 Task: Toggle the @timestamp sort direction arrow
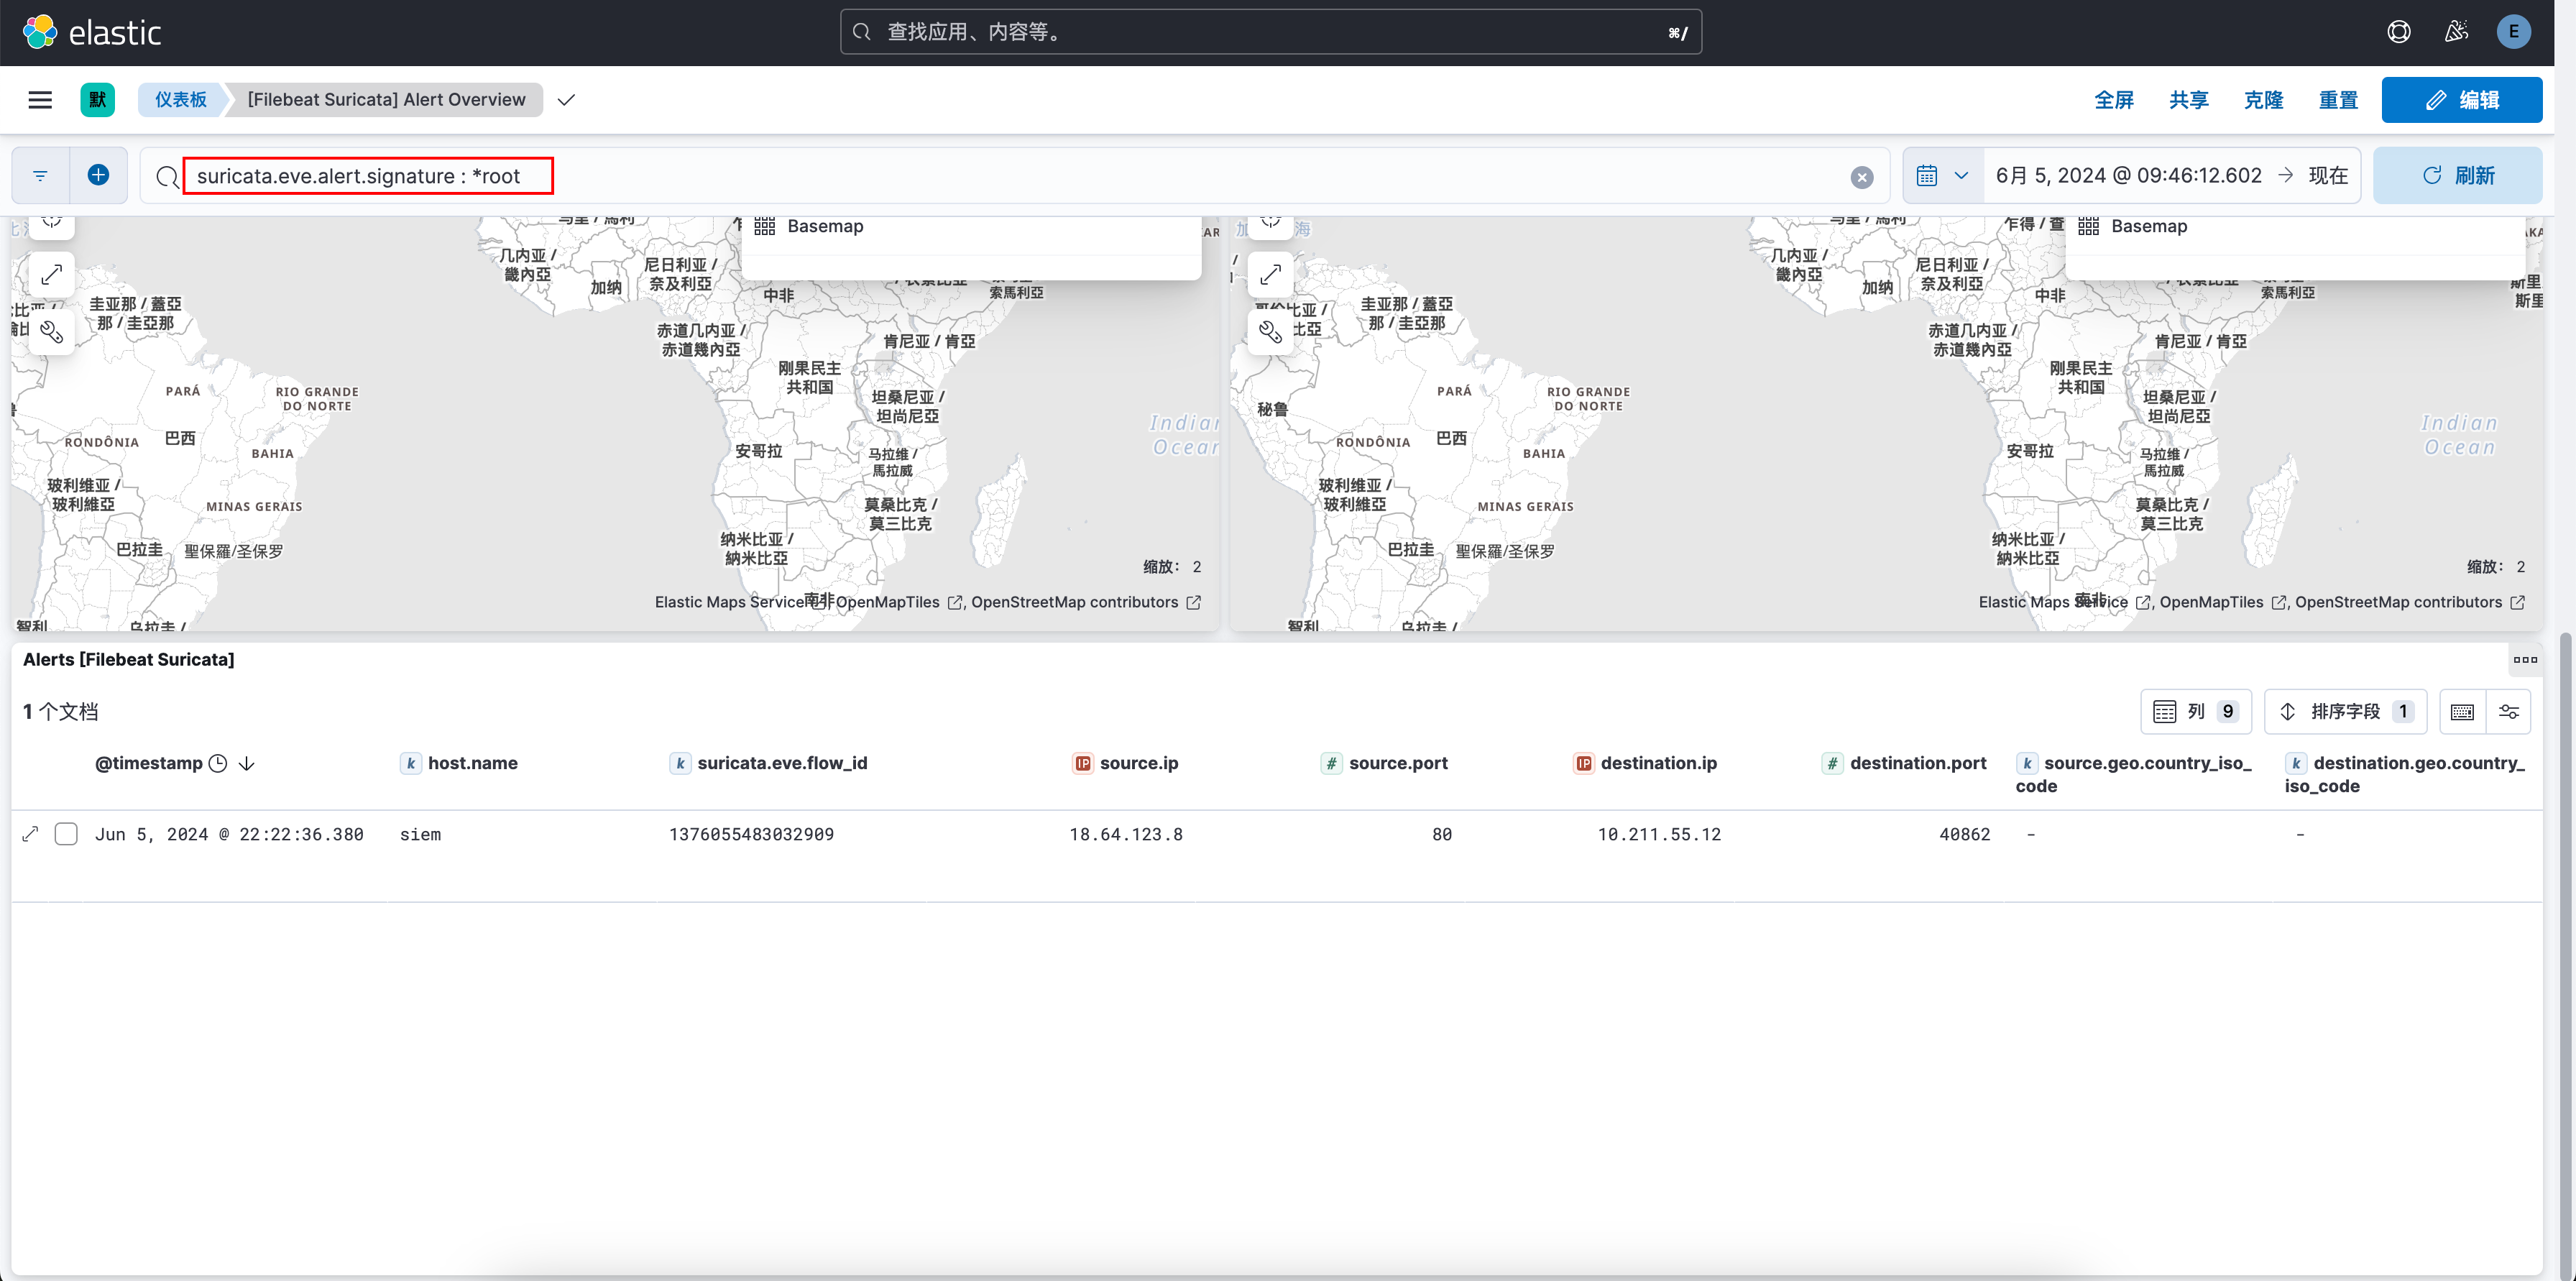tap(247, 763)
